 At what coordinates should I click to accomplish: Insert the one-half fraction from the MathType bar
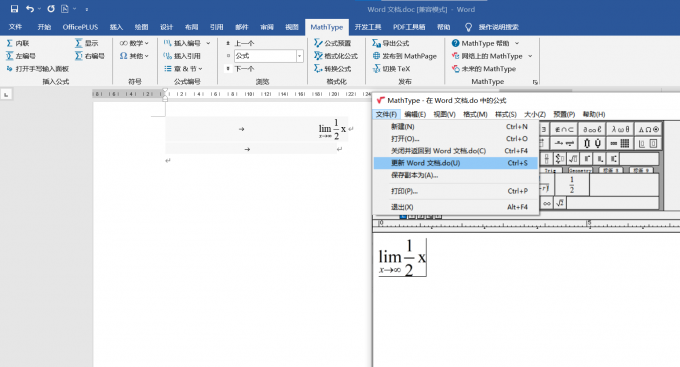click(572, 185)
